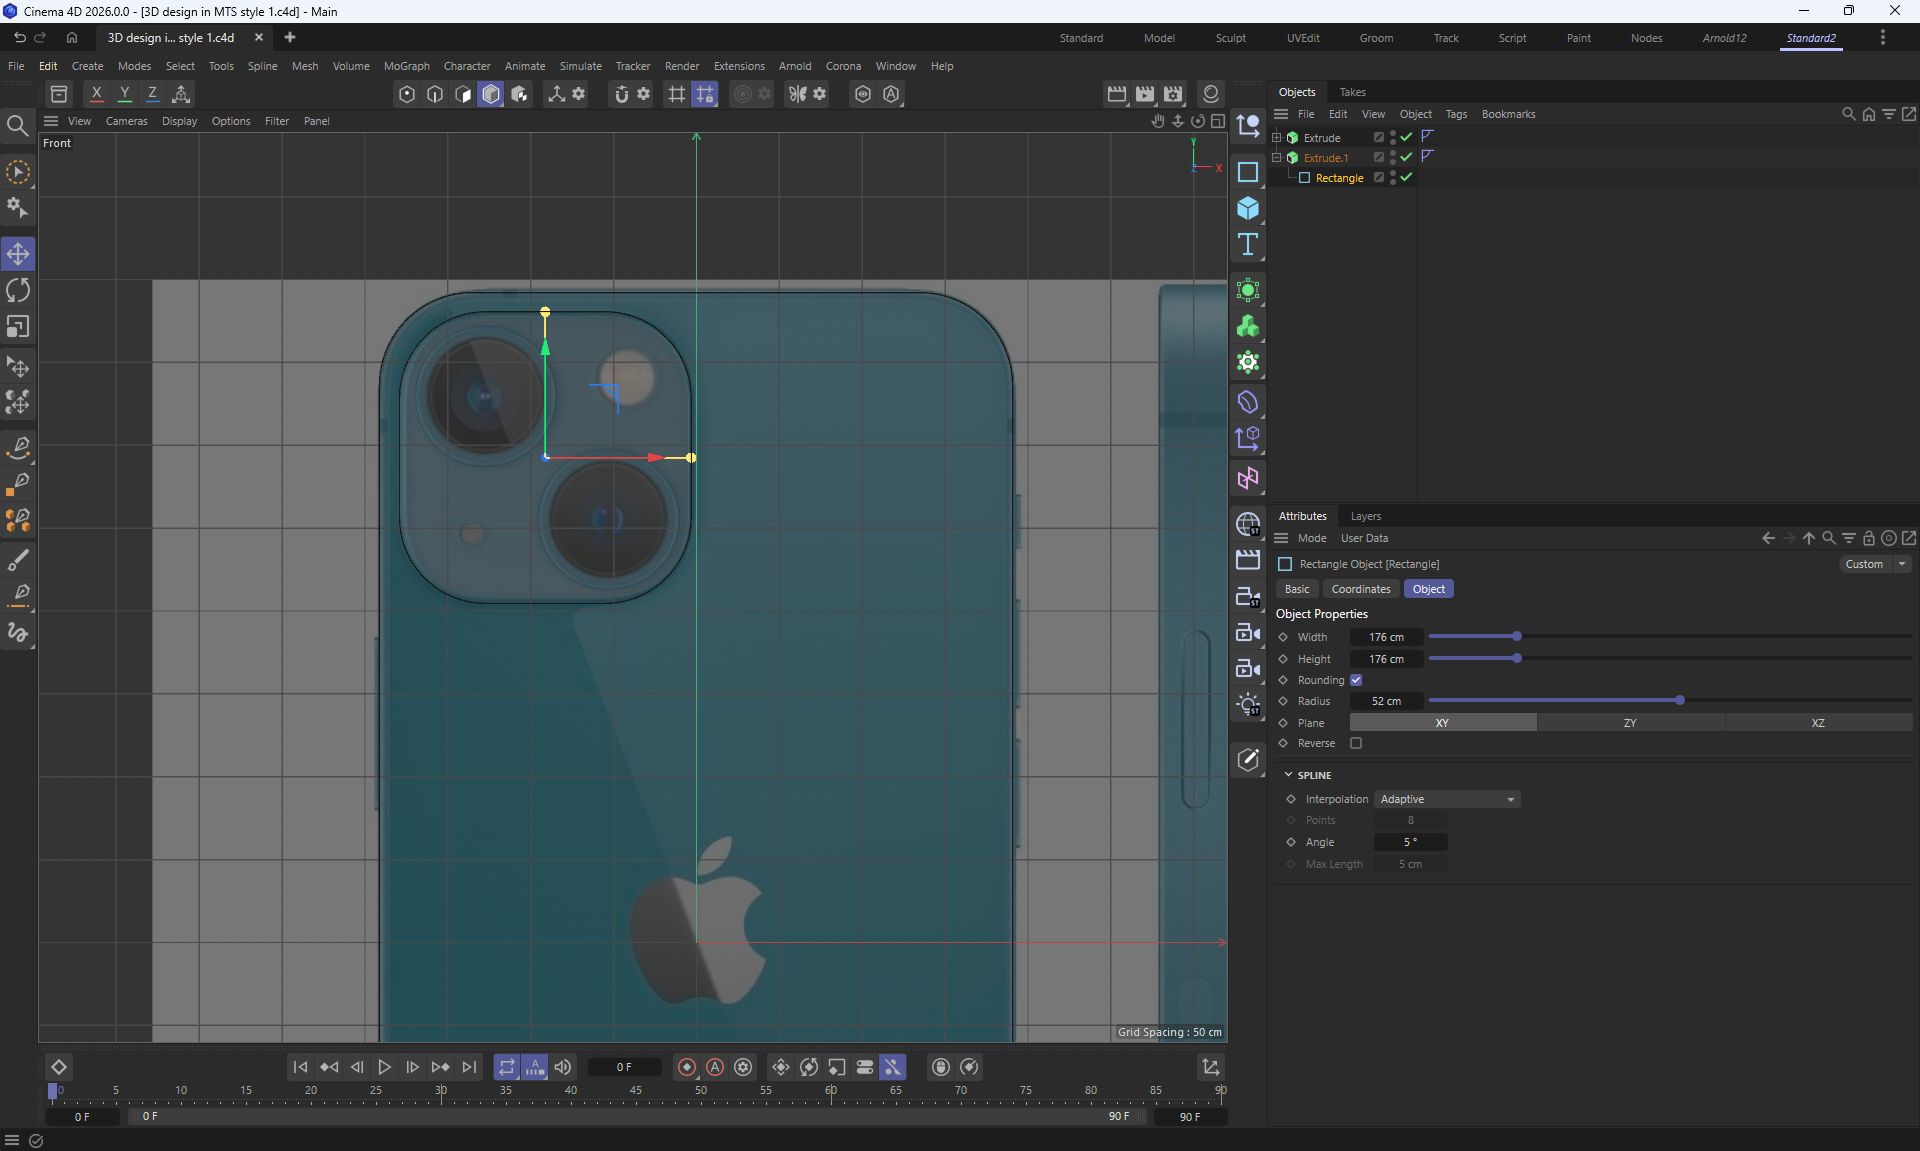Viewport: 1920px width, 1151px height.
Task: Uncheck the Rounding checkbox
Action: [x=1356, y=680]
